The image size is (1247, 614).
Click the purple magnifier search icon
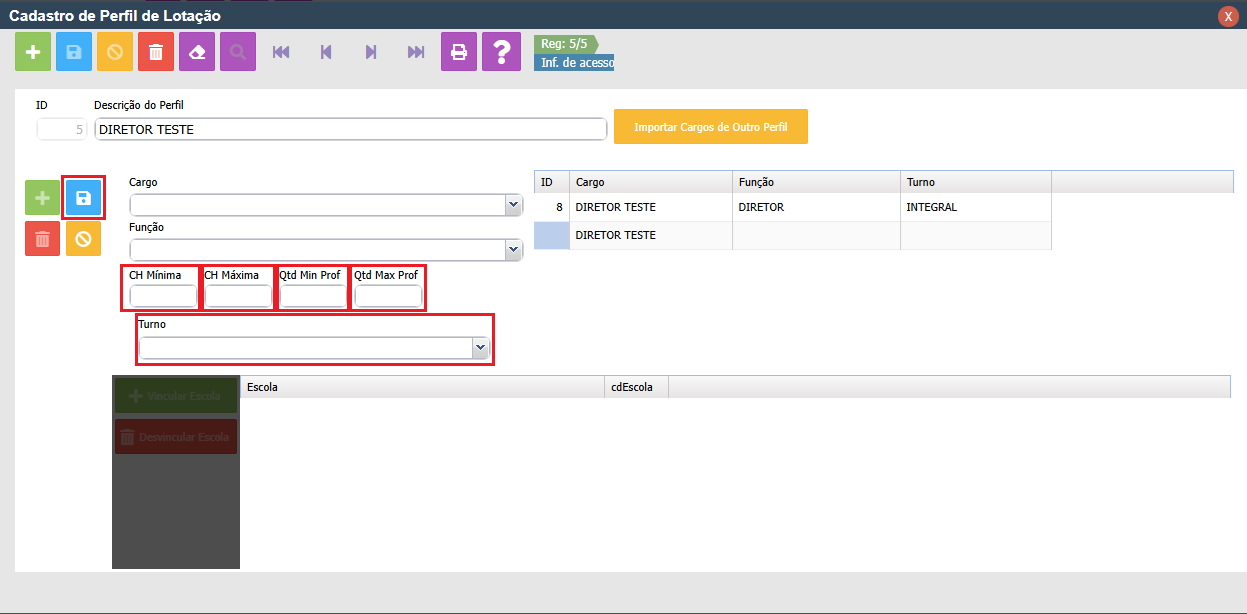[237, 52]
